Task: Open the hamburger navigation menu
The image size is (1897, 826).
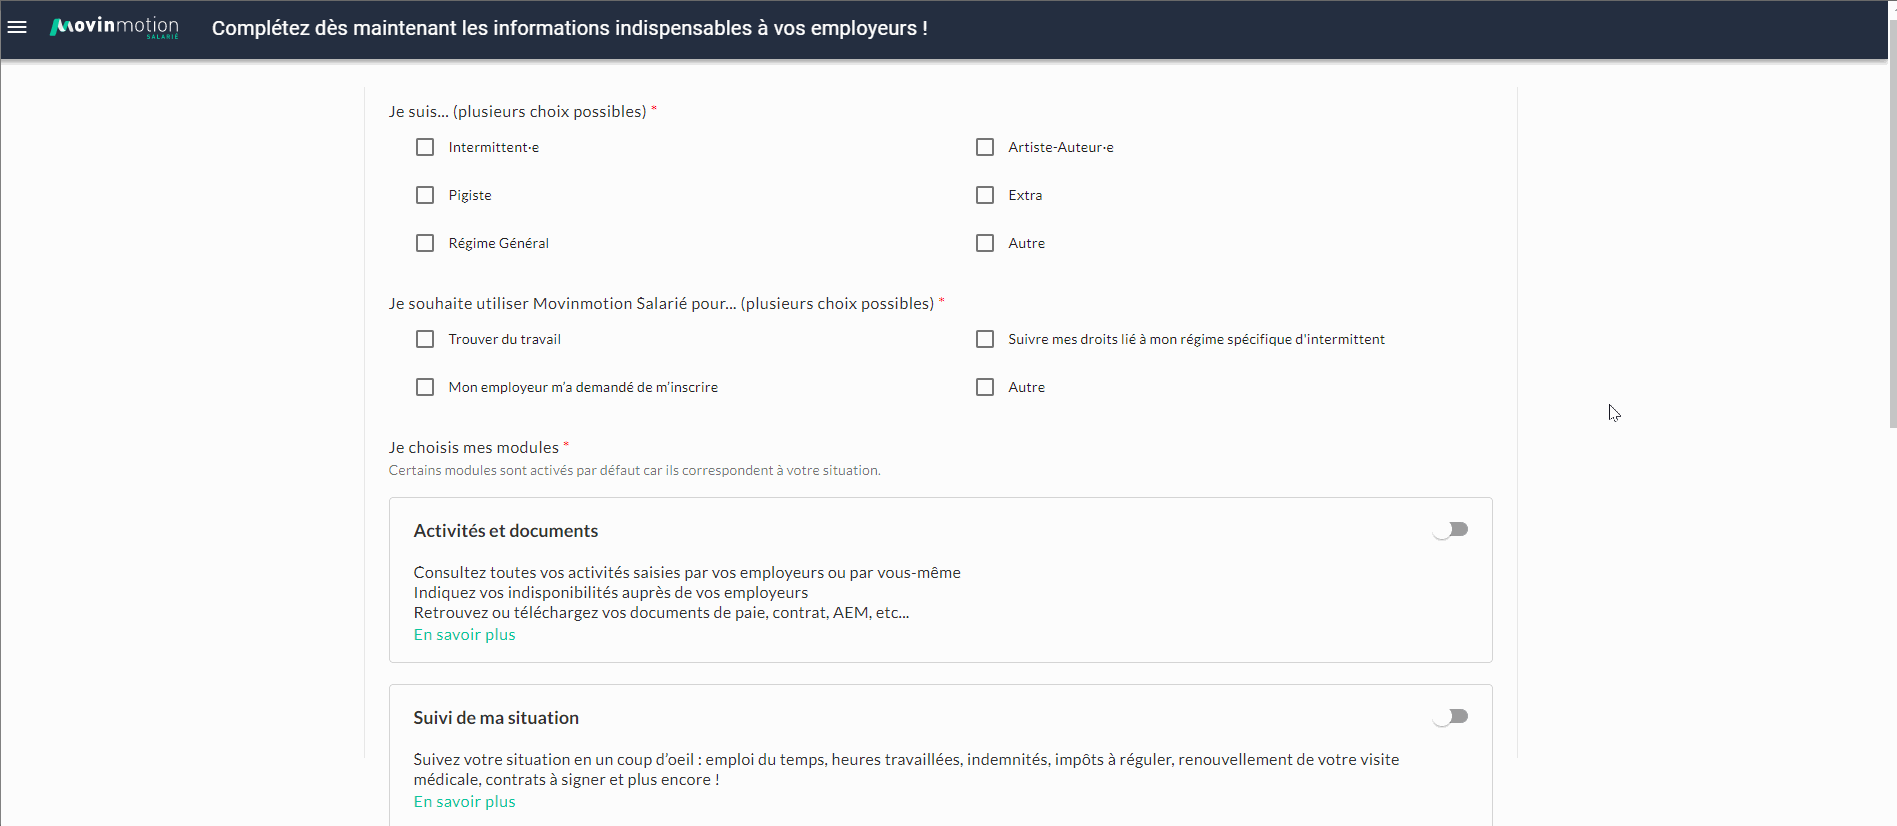Action: click(17, 27)
